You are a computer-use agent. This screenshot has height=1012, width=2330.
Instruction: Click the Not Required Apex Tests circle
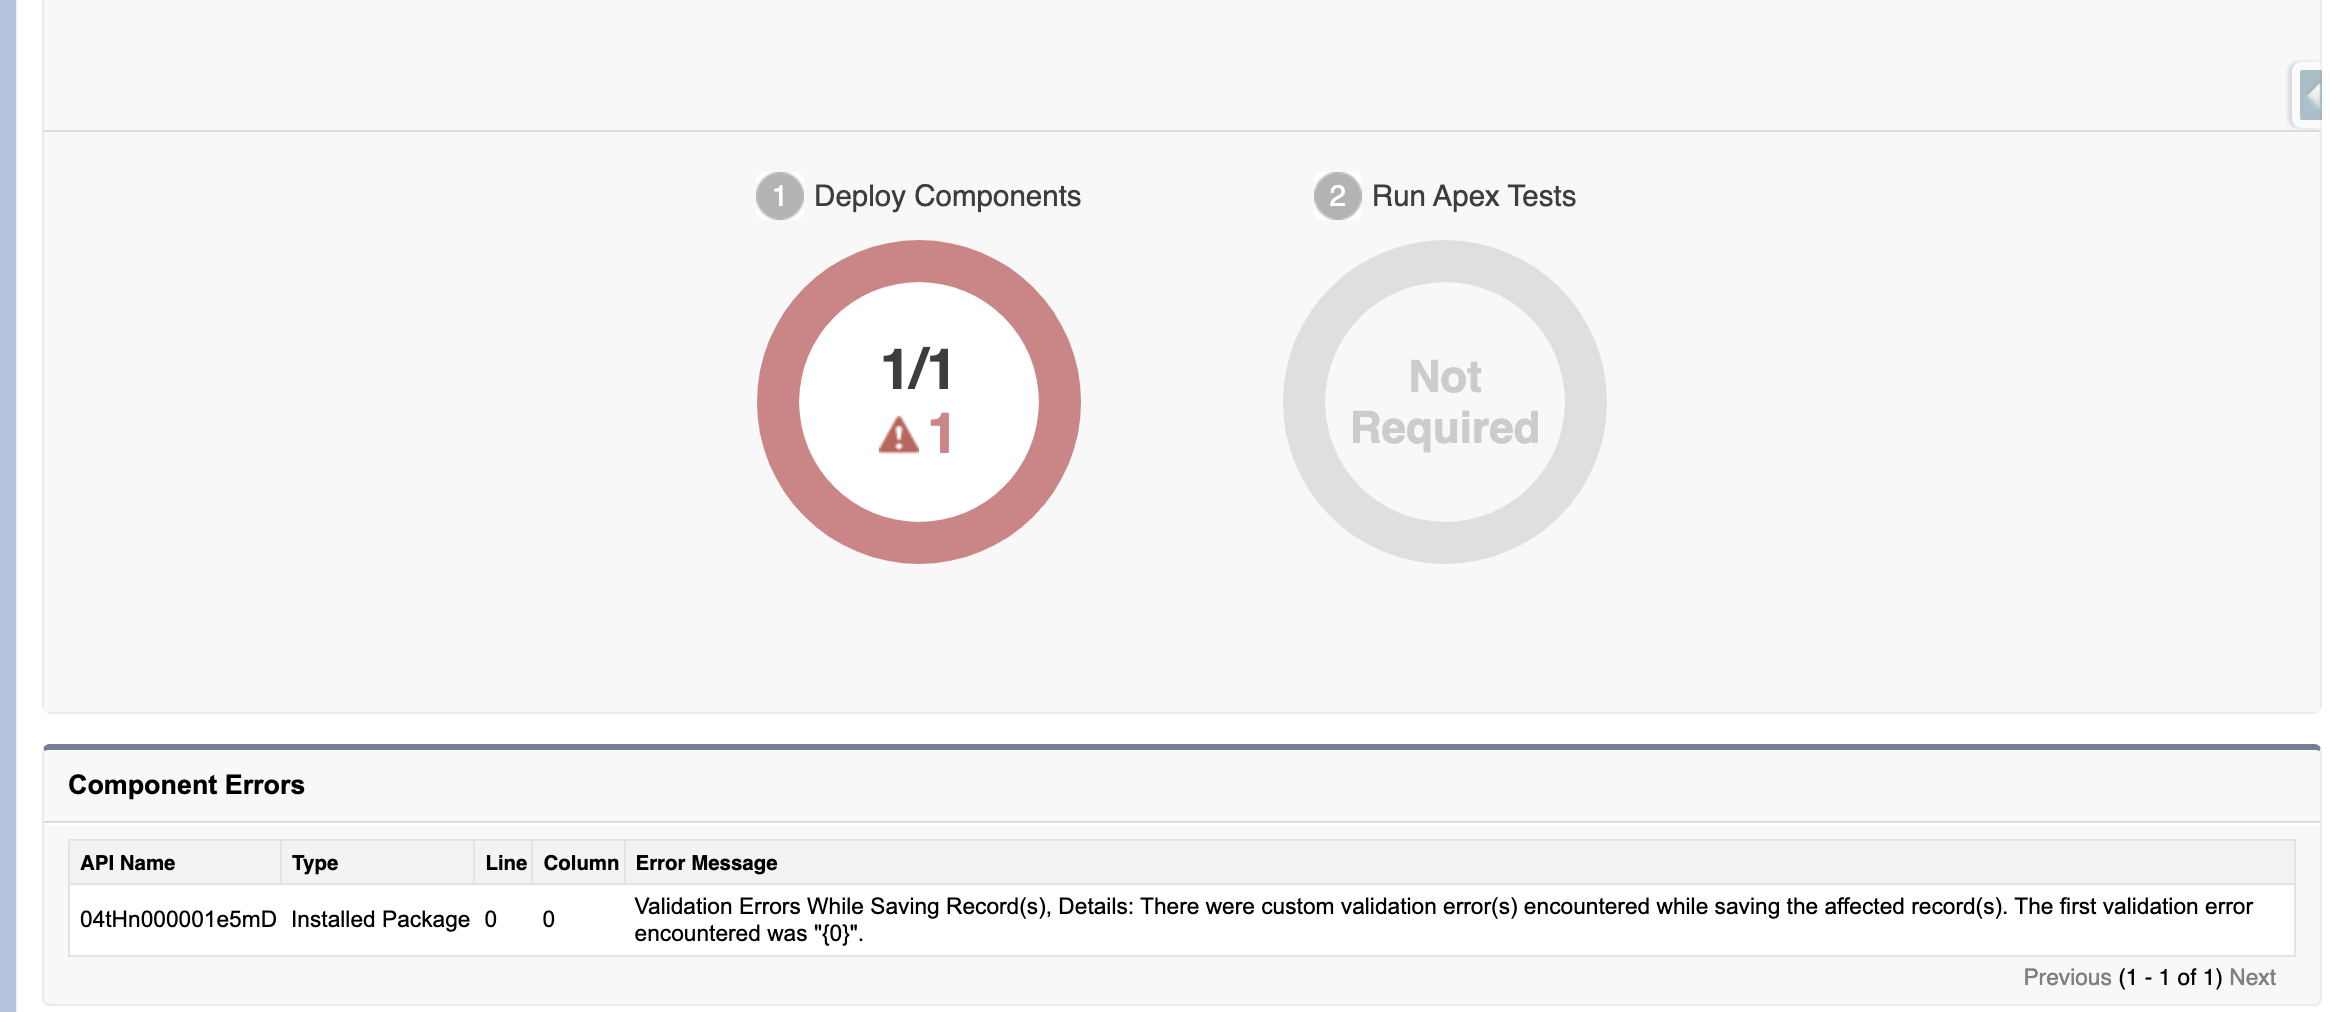click(x=1445, y=399)
